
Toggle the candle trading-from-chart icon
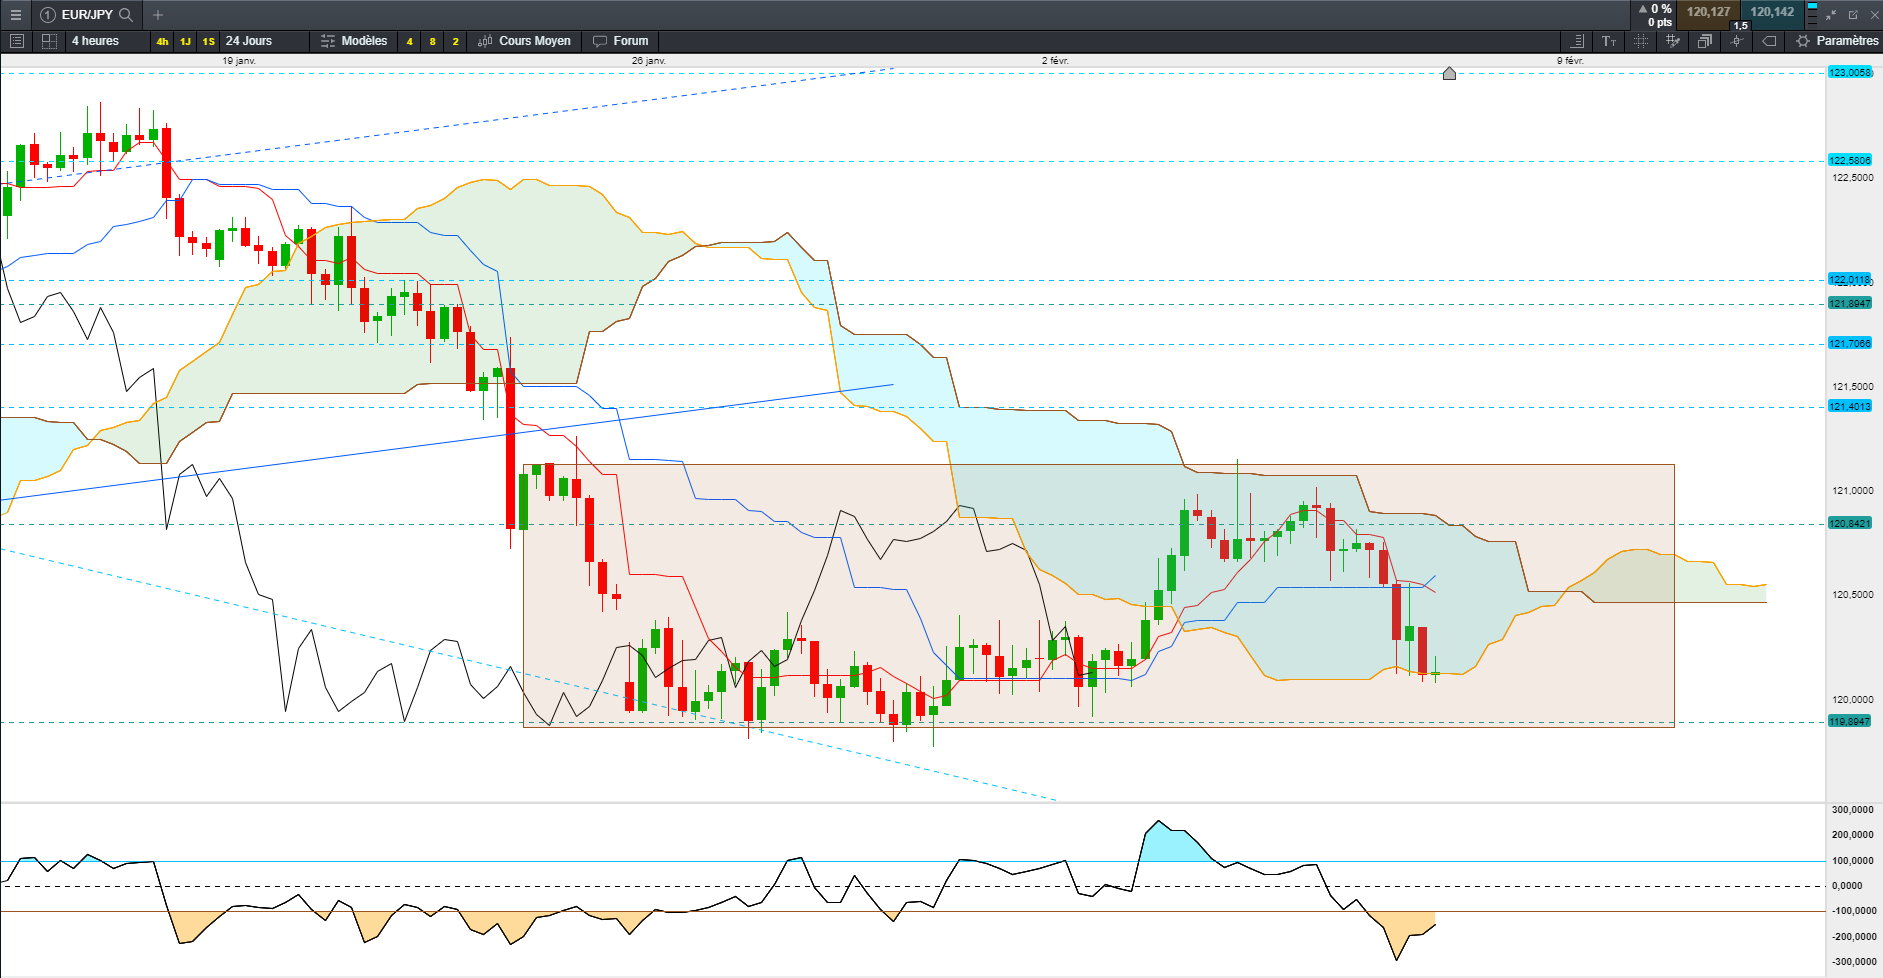[1737, 41]
